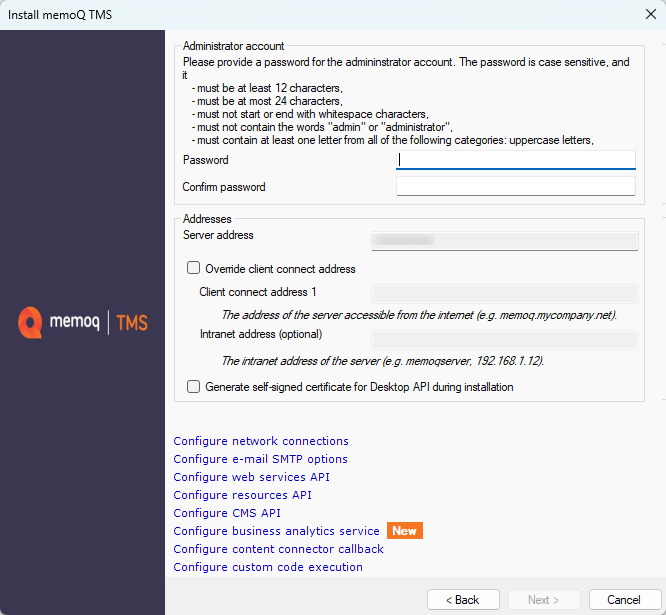Image resolution: width=666 pixels, height=615 pixels.
Task: Enable Override client connect address checkbox
Action: (193, 268)
